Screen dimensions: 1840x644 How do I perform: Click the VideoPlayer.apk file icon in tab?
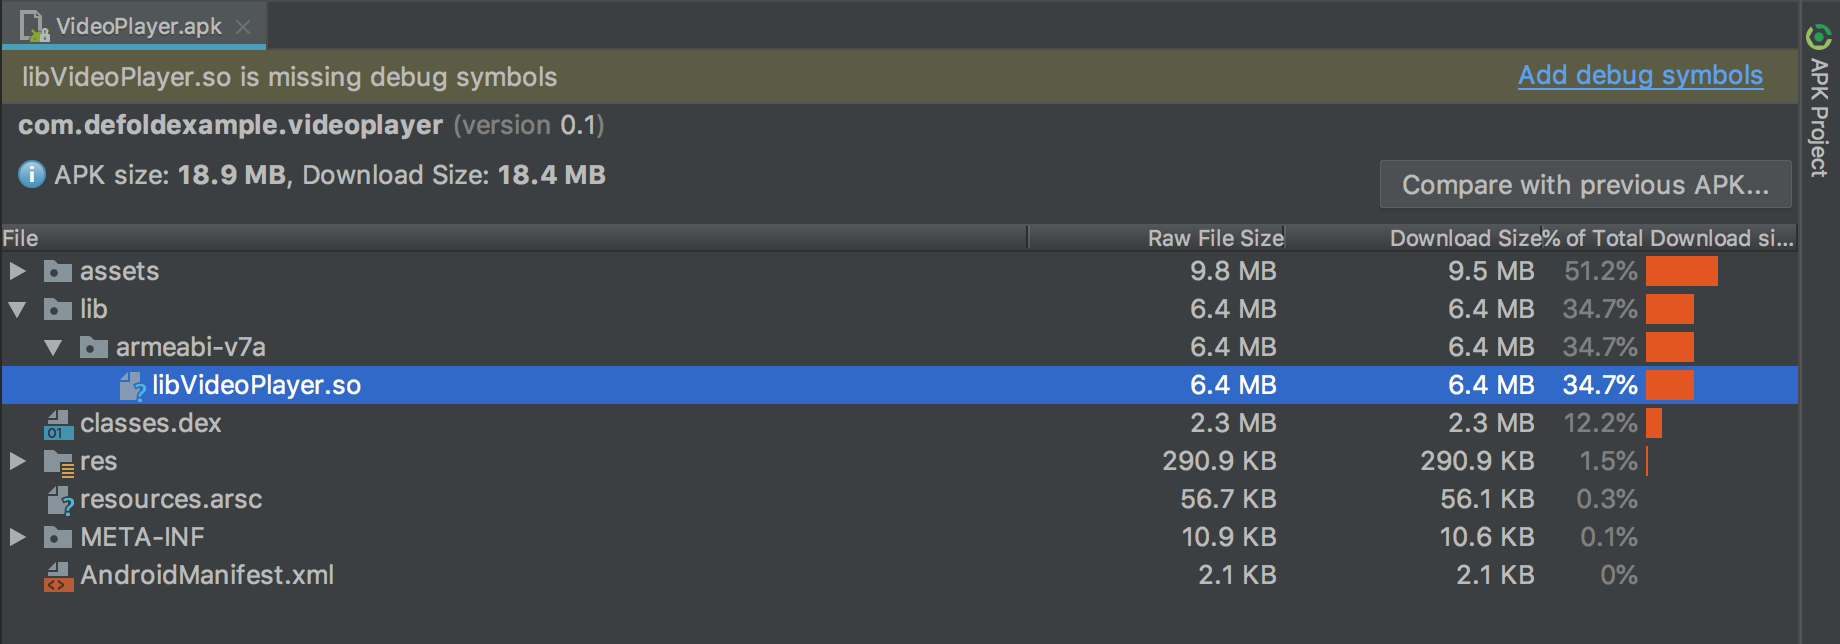(34, 26)
